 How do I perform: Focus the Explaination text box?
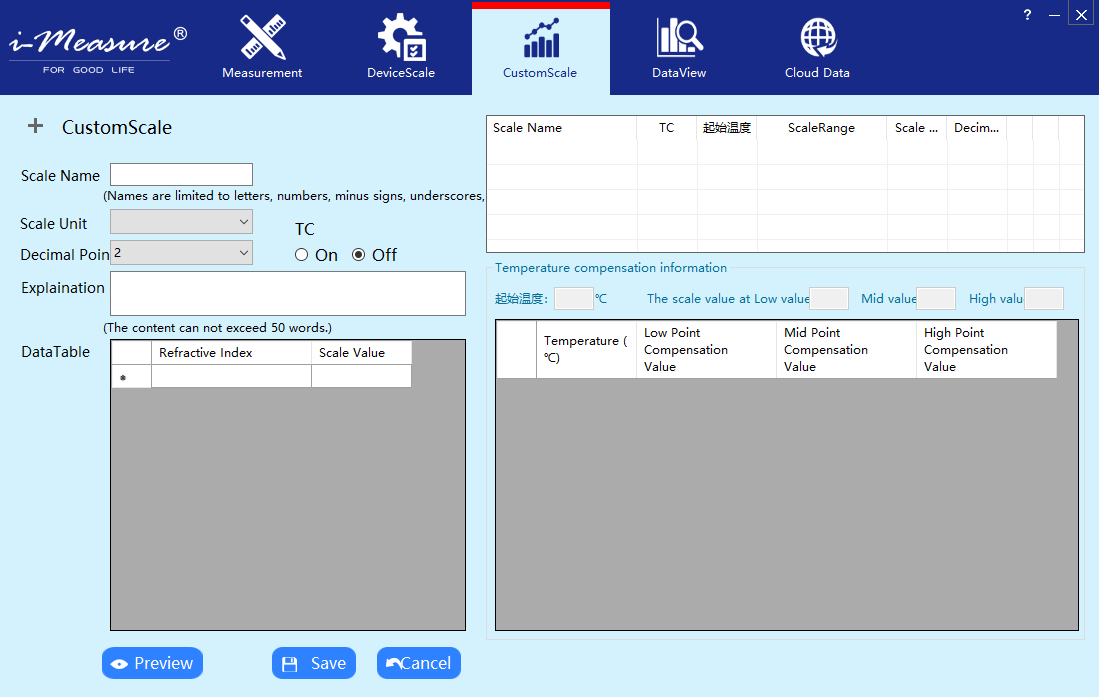point(287,293)
